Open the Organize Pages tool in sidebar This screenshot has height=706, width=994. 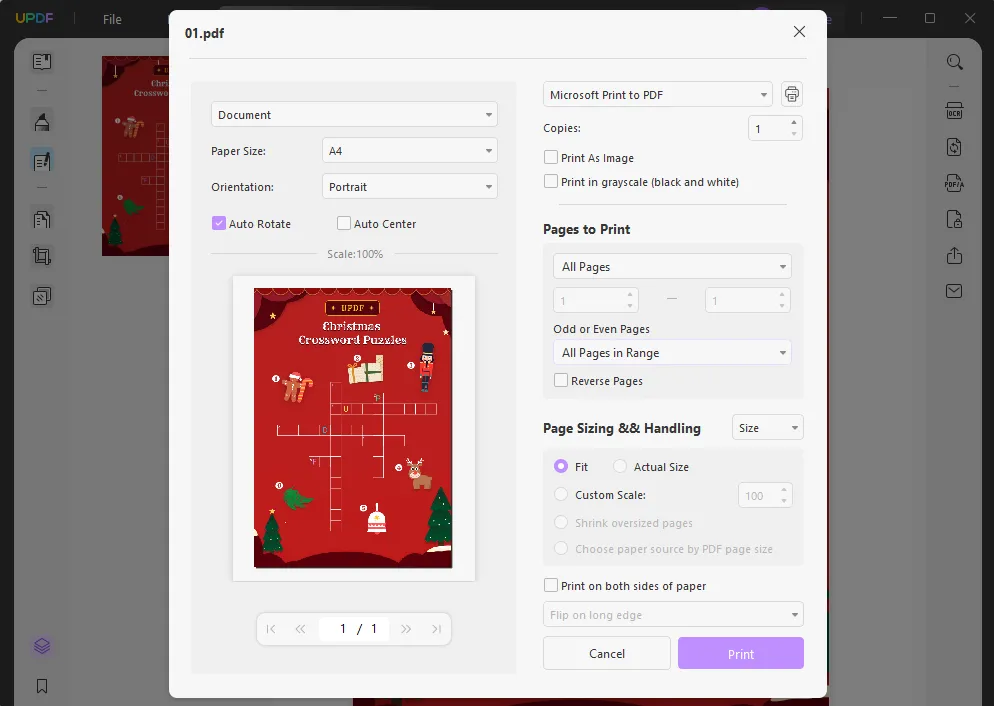coord(42,220)
